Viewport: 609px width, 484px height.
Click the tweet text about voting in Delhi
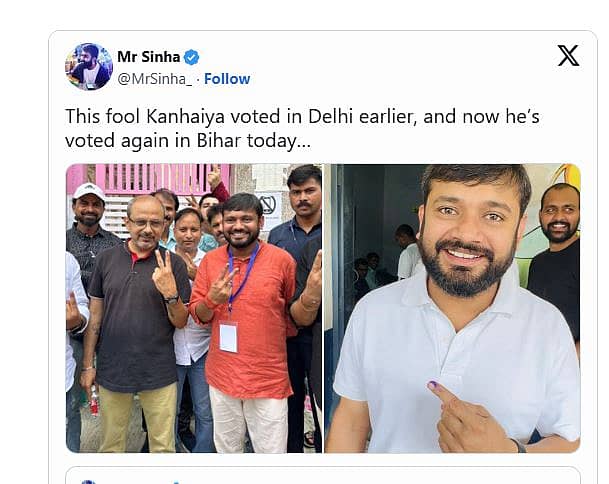click(x=302, y=129)
